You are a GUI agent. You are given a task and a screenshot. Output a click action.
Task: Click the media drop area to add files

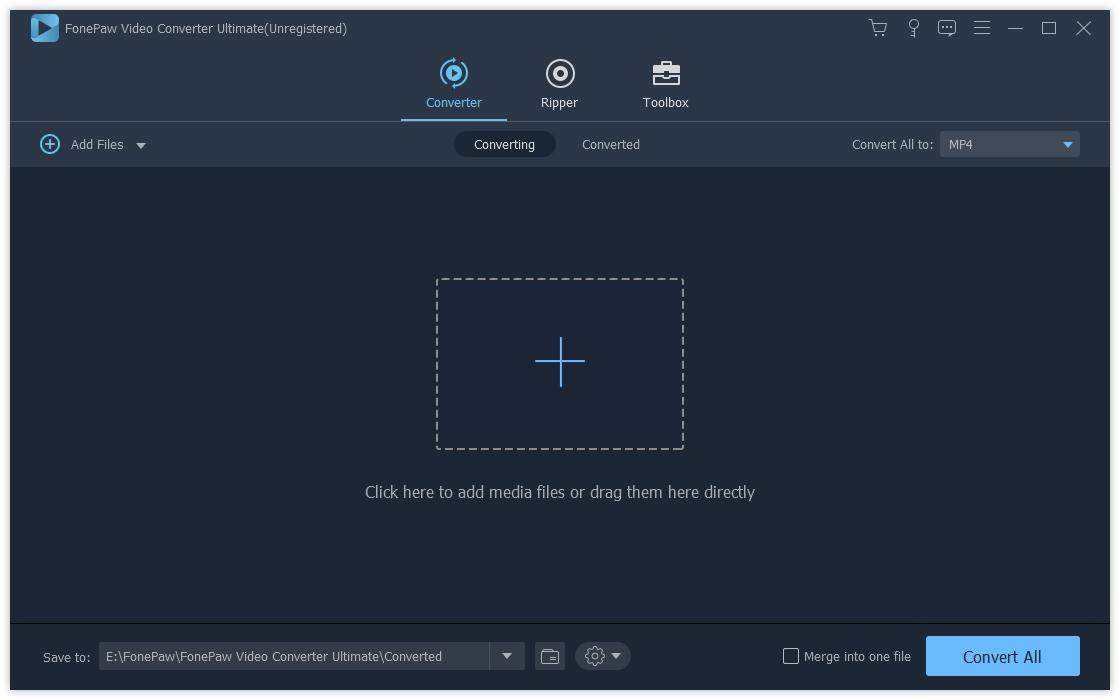(559, 362)
